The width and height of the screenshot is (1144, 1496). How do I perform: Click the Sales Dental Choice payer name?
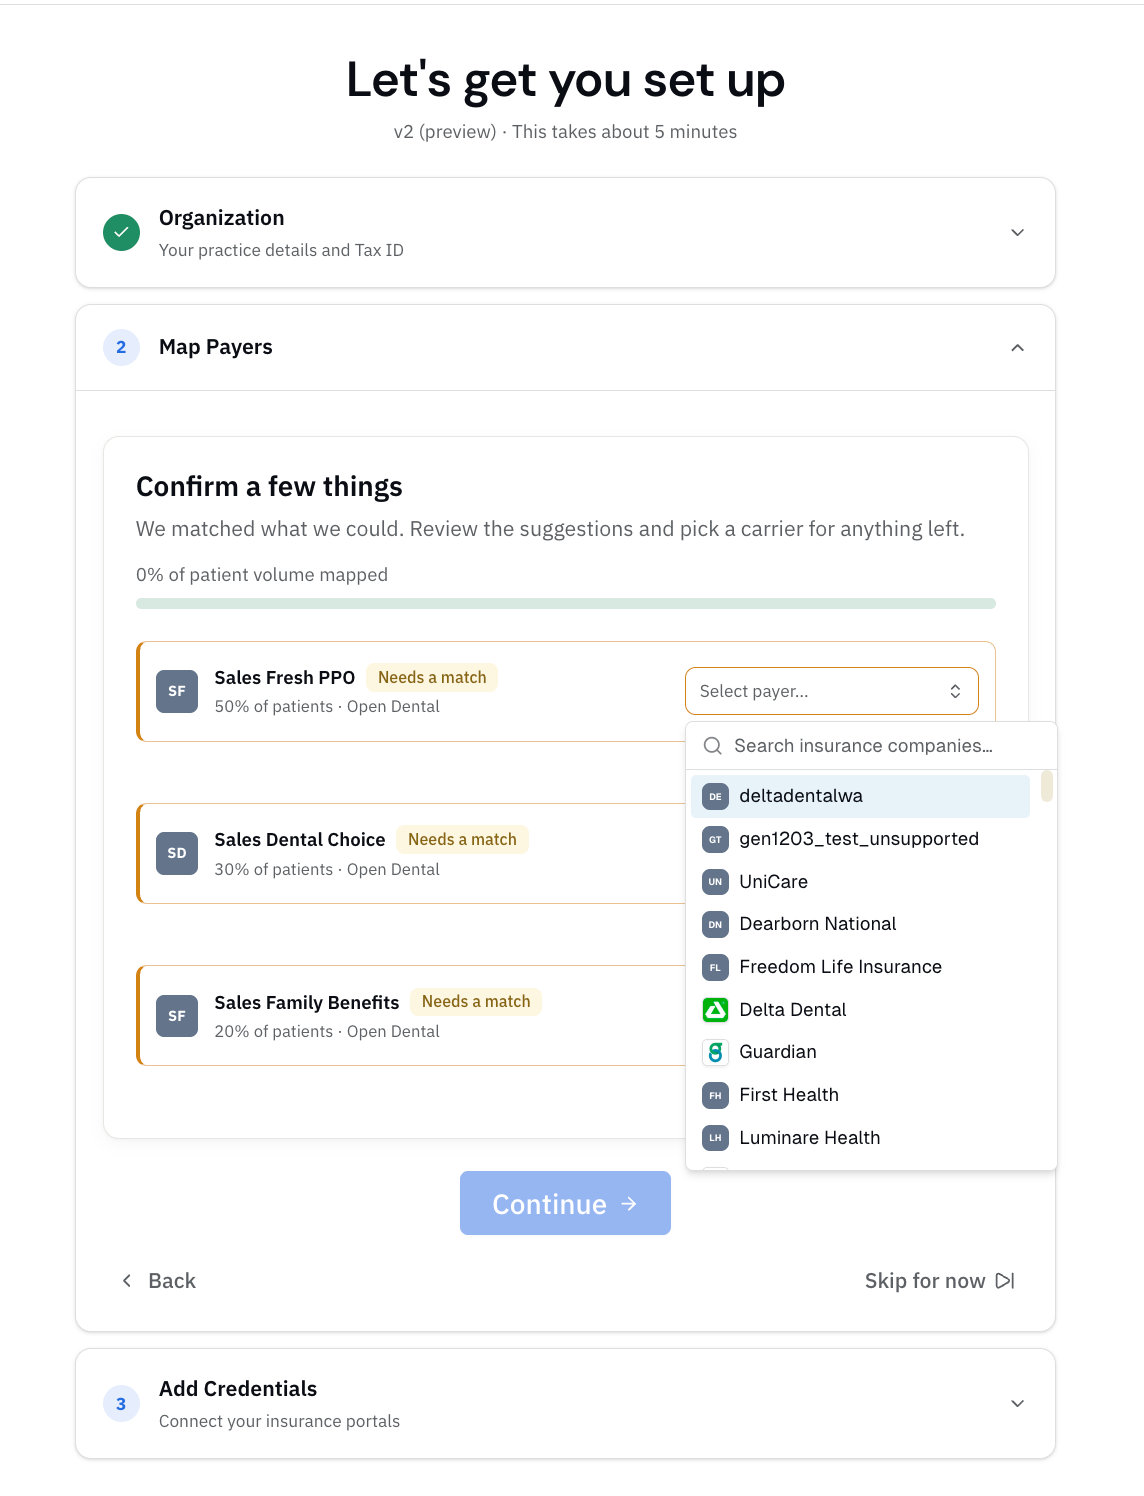point(300,840)
